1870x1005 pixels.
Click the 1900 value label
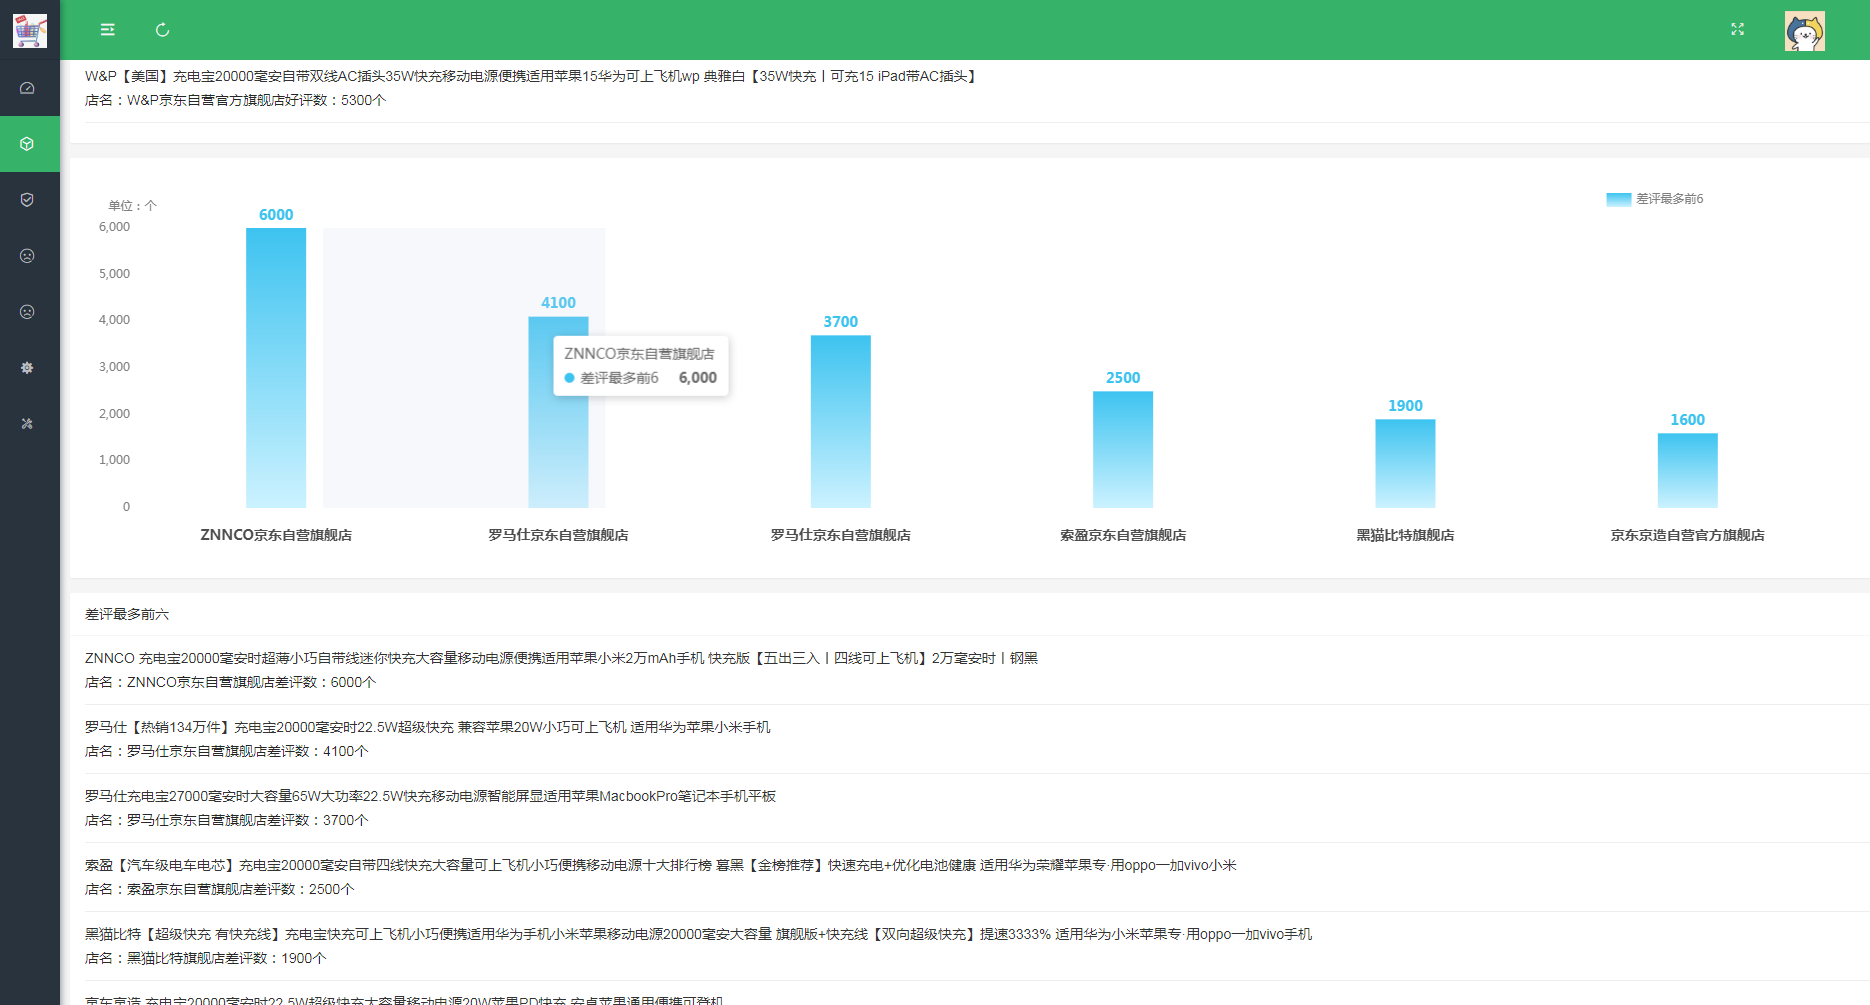pos(1405,406)
